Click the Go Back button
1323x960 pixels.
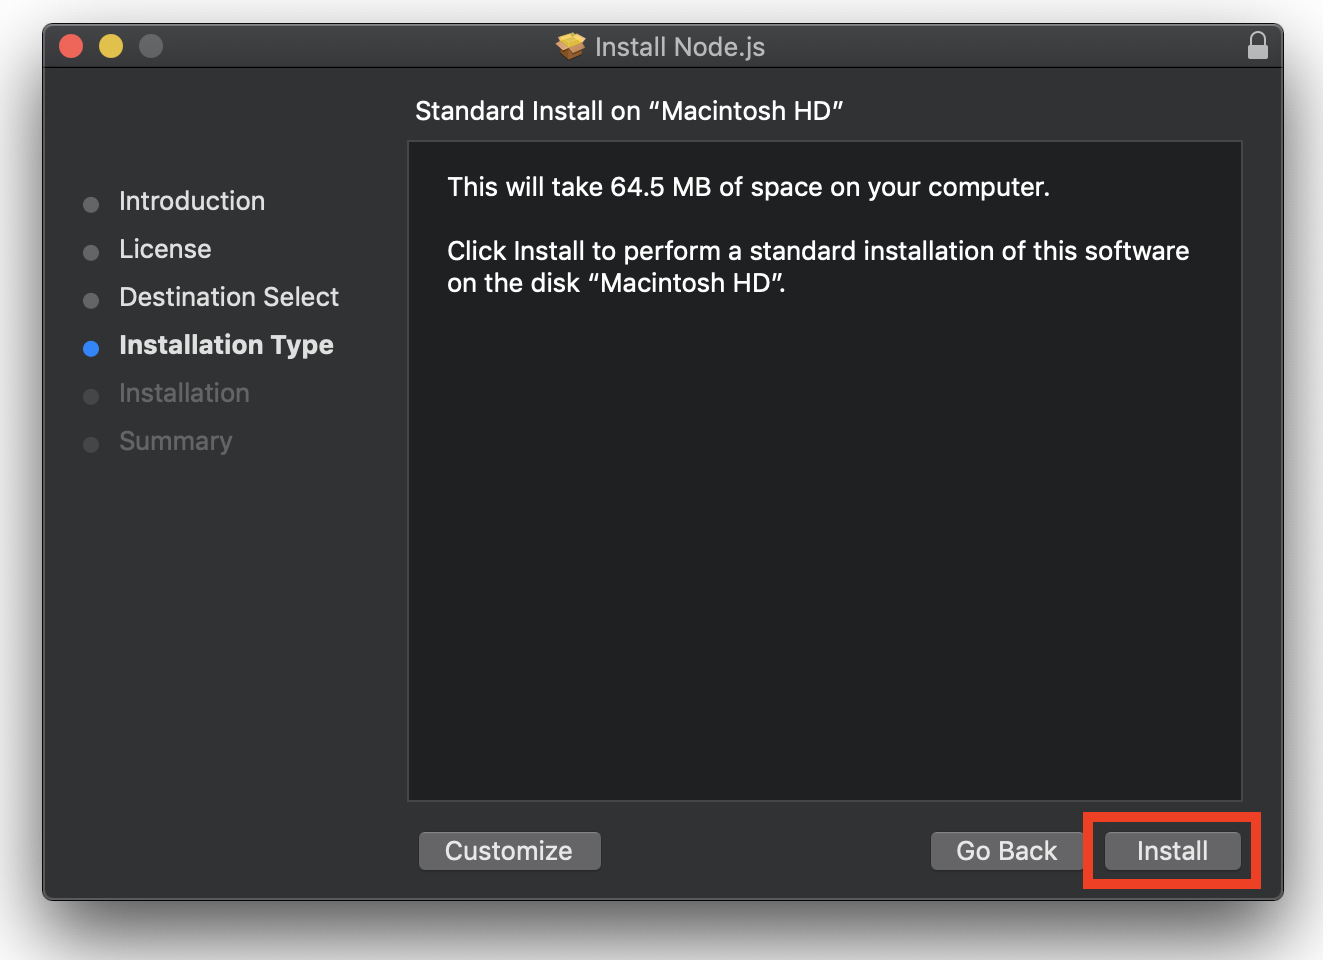click(x=1006, y=851)
